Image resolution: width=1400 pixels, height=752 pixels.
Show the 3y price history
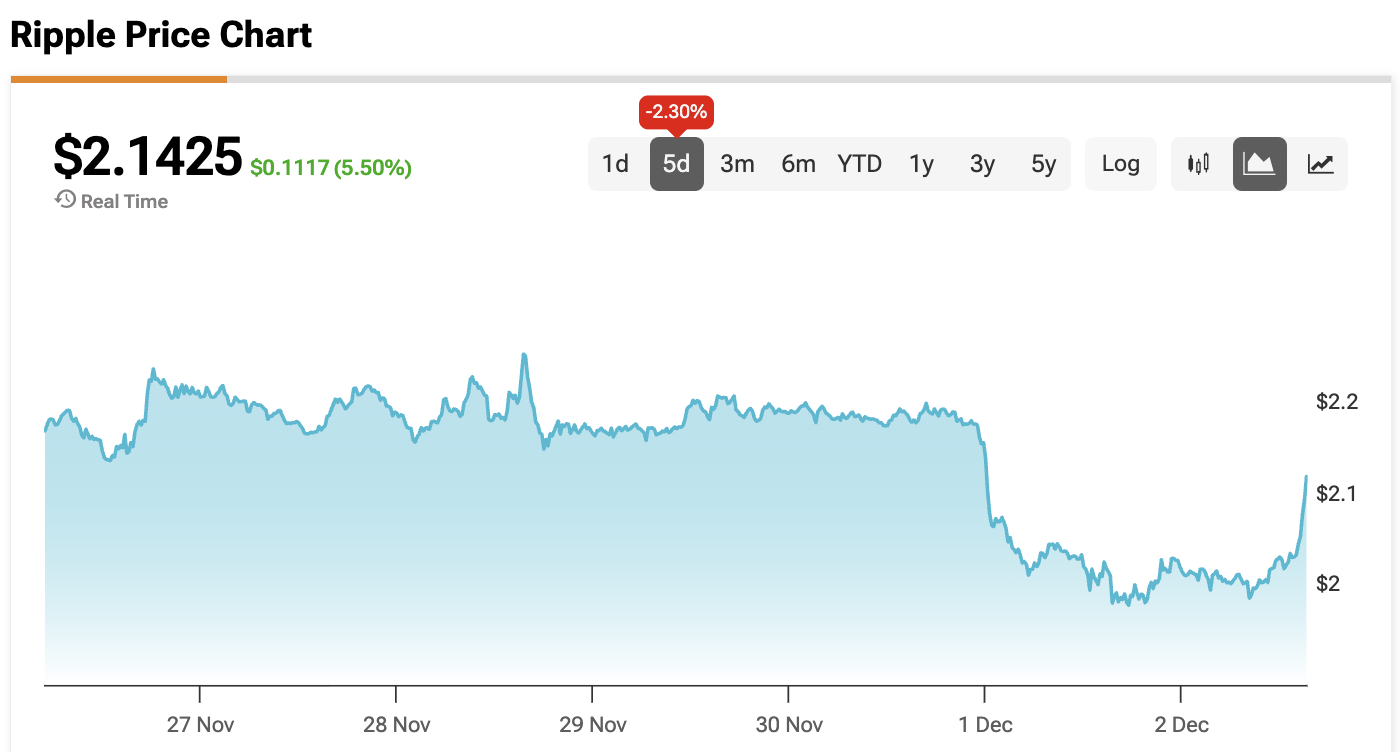click(x=982, y=164)
